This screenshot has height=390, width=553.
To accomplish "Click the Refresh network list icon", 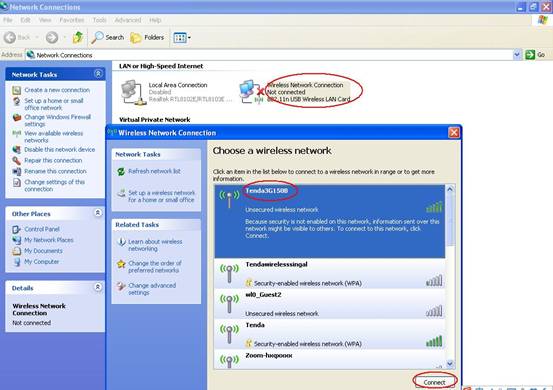I will [121, 171].
